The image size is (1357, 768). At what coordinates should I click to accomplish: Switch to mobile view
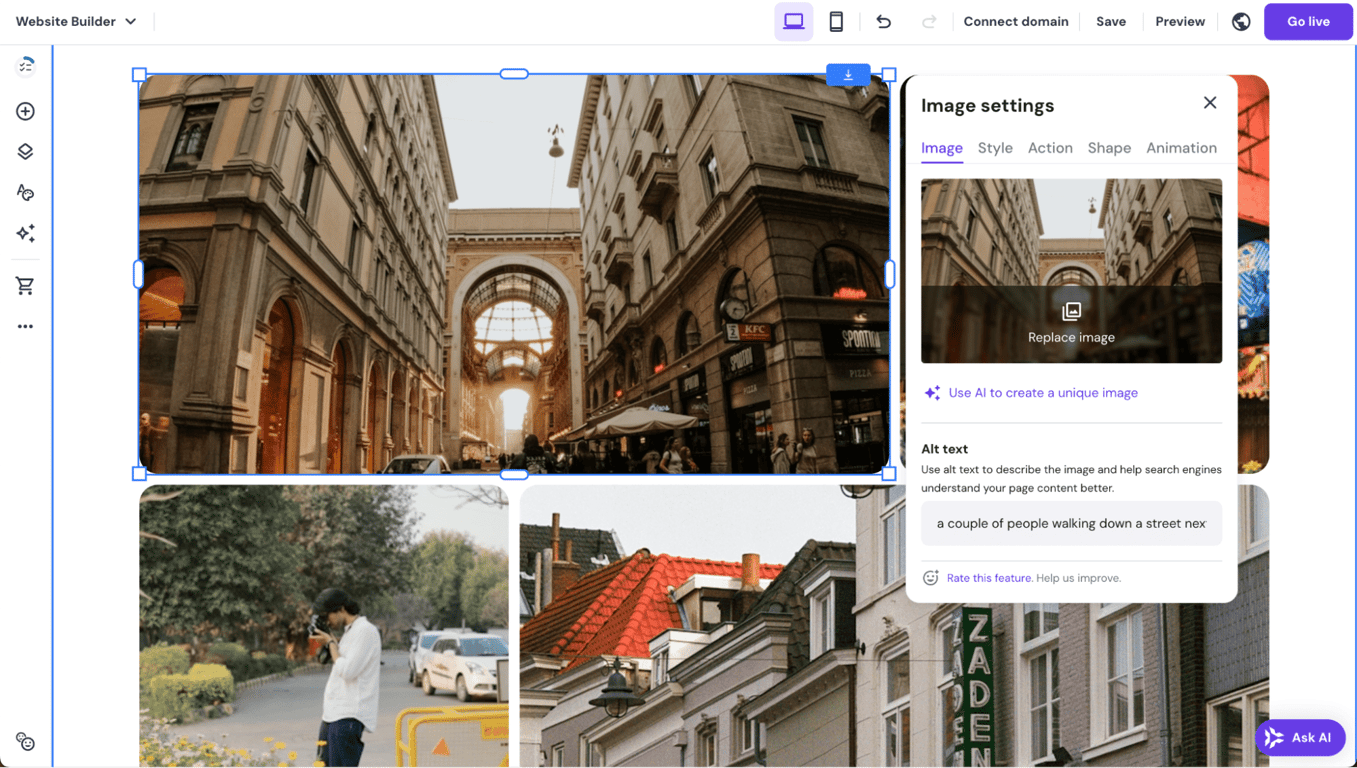click(836, 20)
